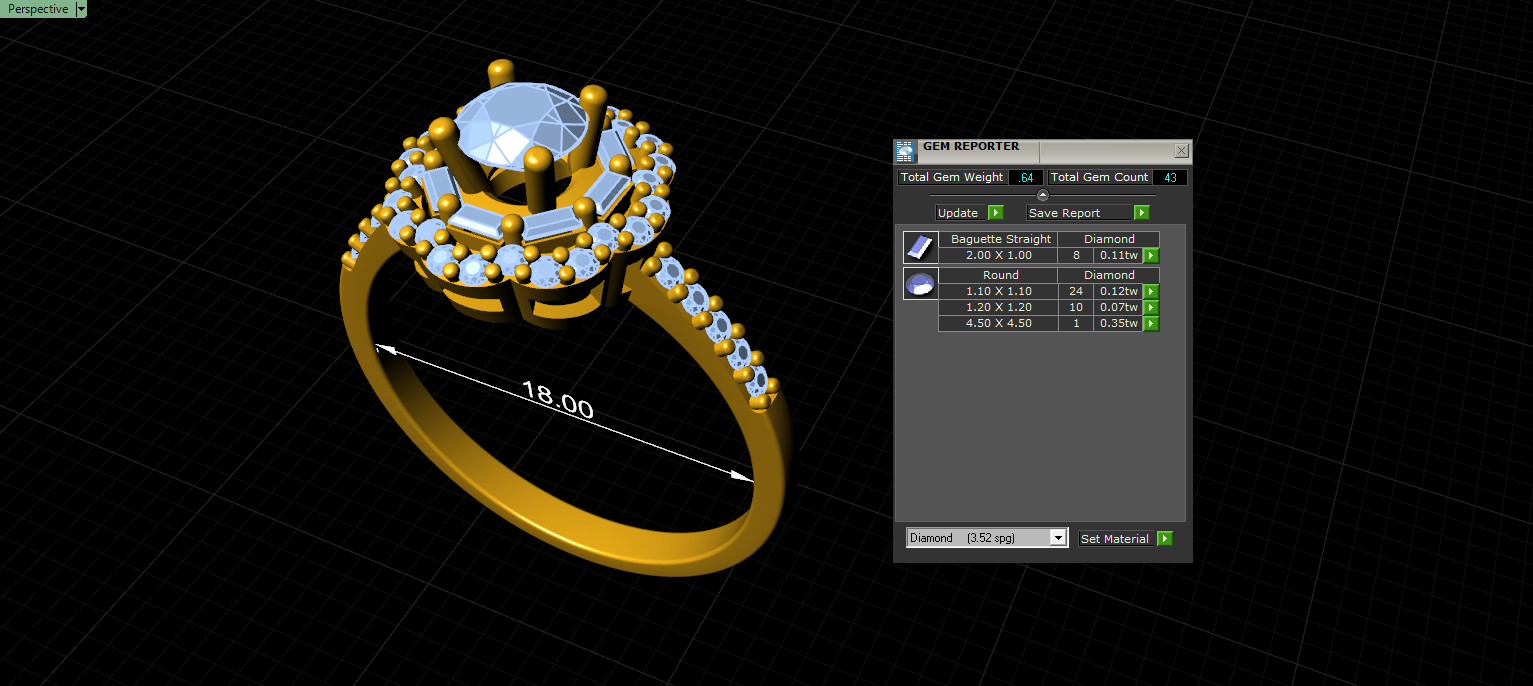This screenshot has height=686, width=1533.
Task: Click the Total Gem Weight label
Action: 952,177
